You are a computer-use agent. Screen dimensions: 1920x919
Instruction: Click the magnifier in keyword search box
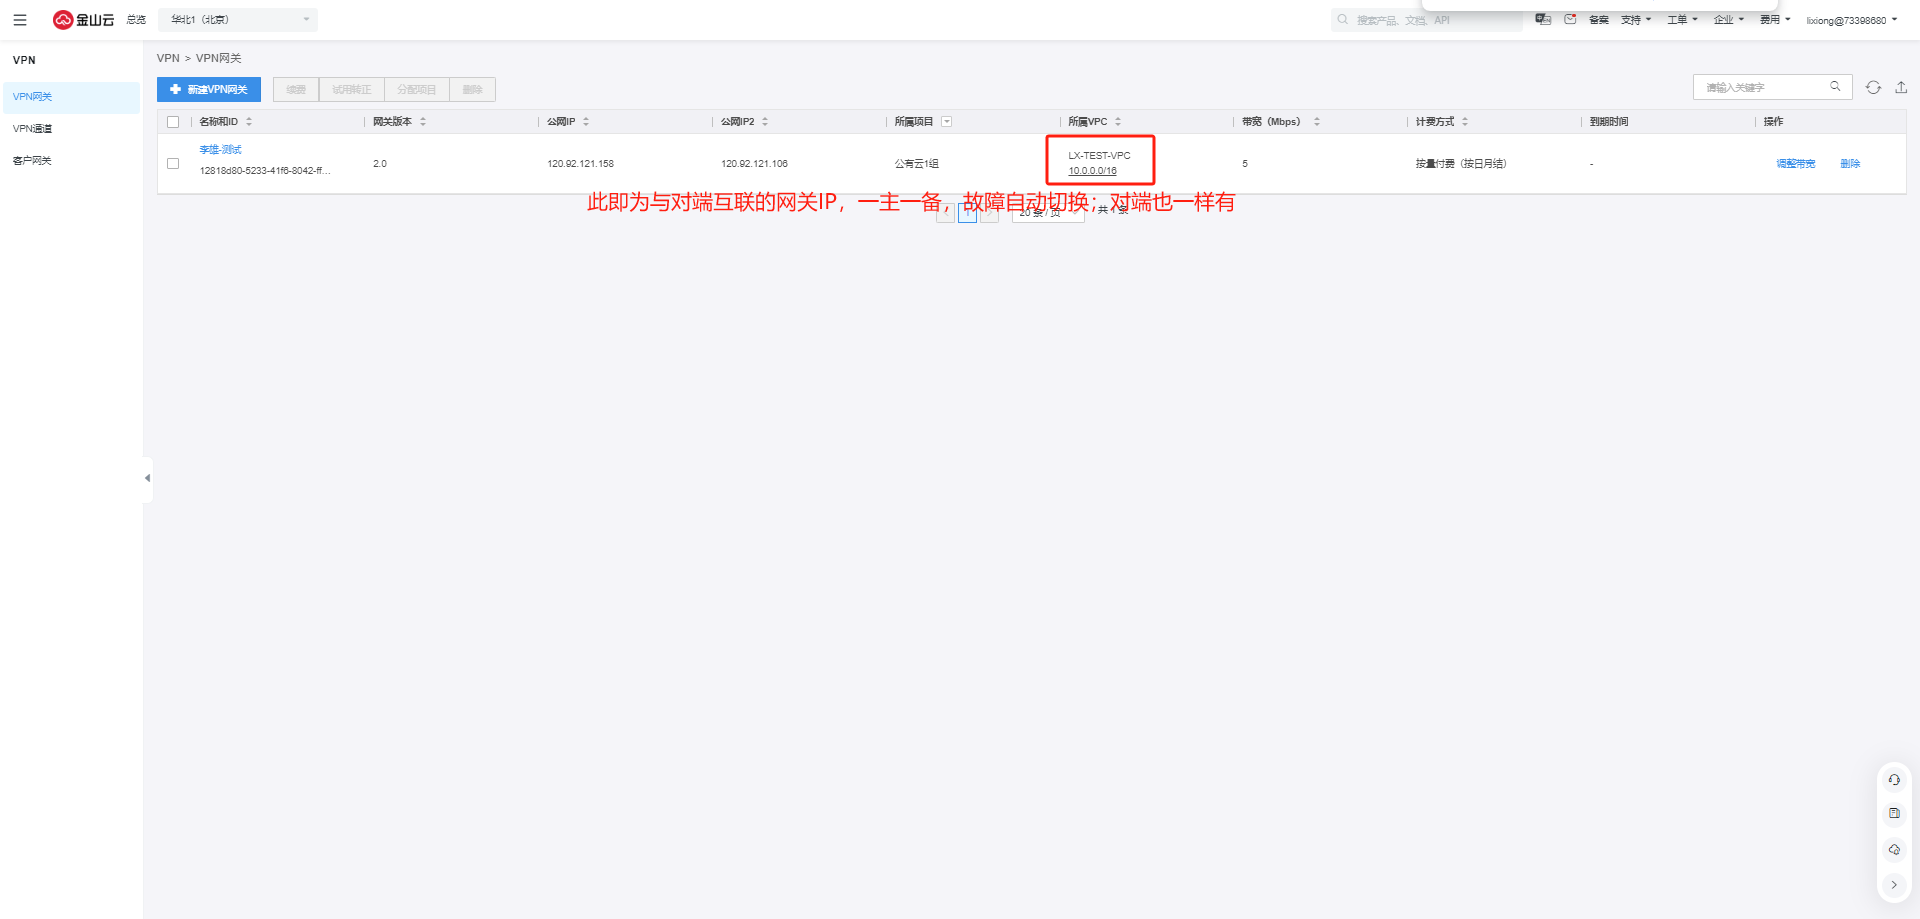[x=1835, y=87]
